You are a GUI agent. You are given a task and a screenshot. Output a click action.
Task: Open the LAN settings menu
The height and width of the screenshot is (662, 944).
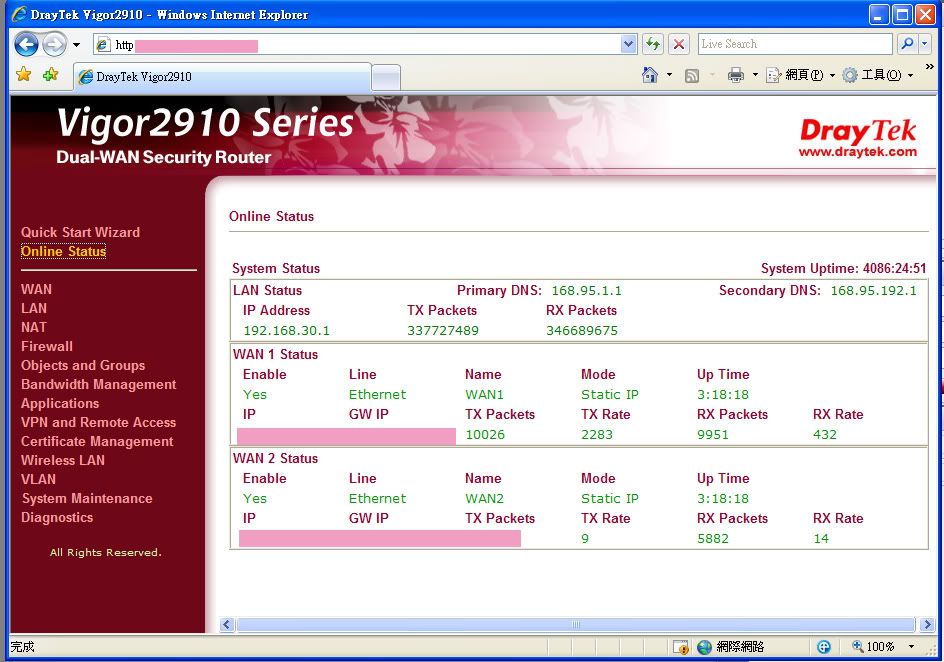[x=34, y=308]
